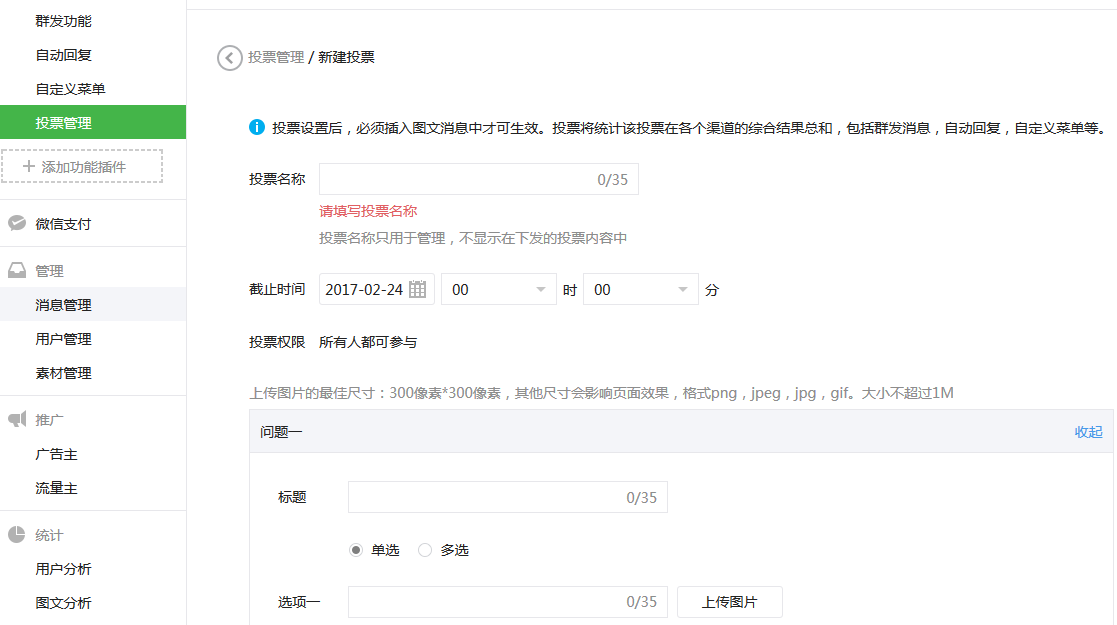
Task: Open the hour dropdown
Action: (x=498, y=289)
